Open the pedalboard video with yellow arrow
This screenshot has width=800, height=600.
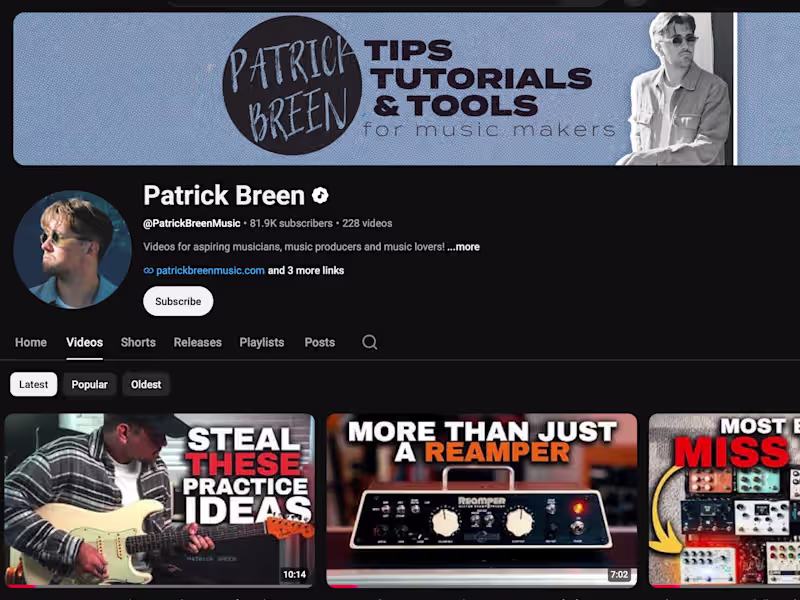point(724,500)
